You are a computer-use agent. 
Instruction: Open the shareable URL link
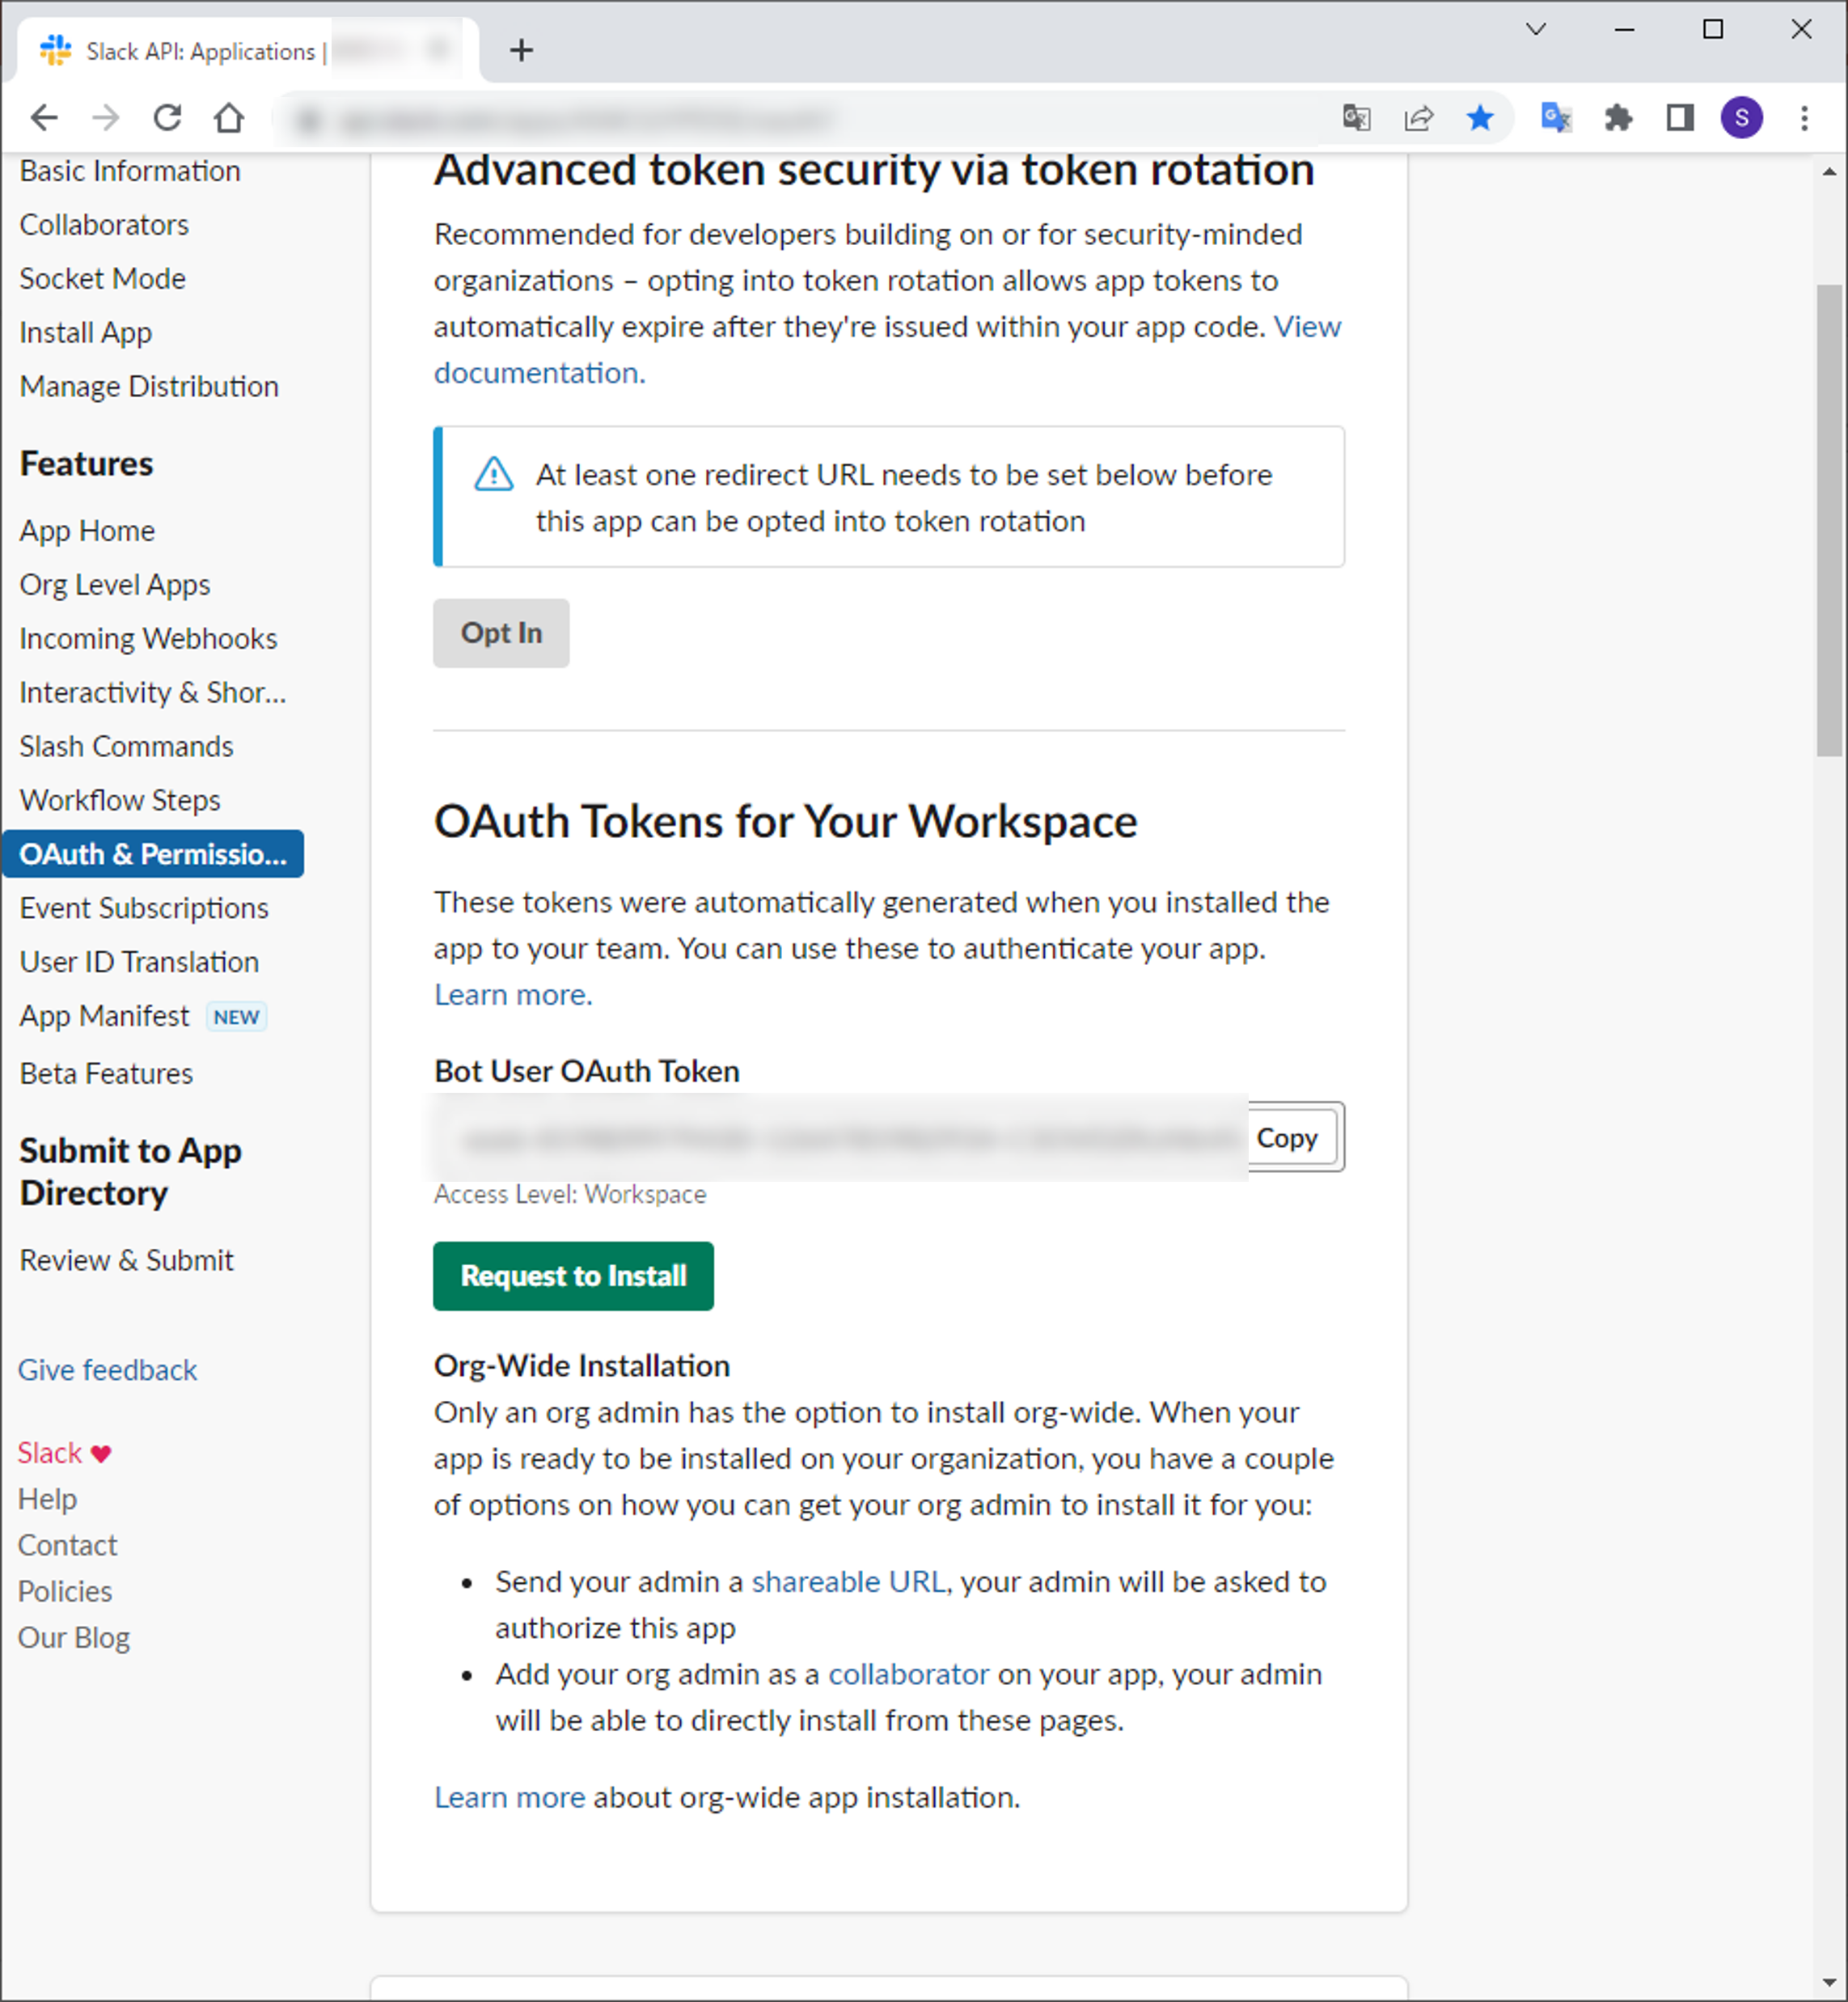[848, 1582]
